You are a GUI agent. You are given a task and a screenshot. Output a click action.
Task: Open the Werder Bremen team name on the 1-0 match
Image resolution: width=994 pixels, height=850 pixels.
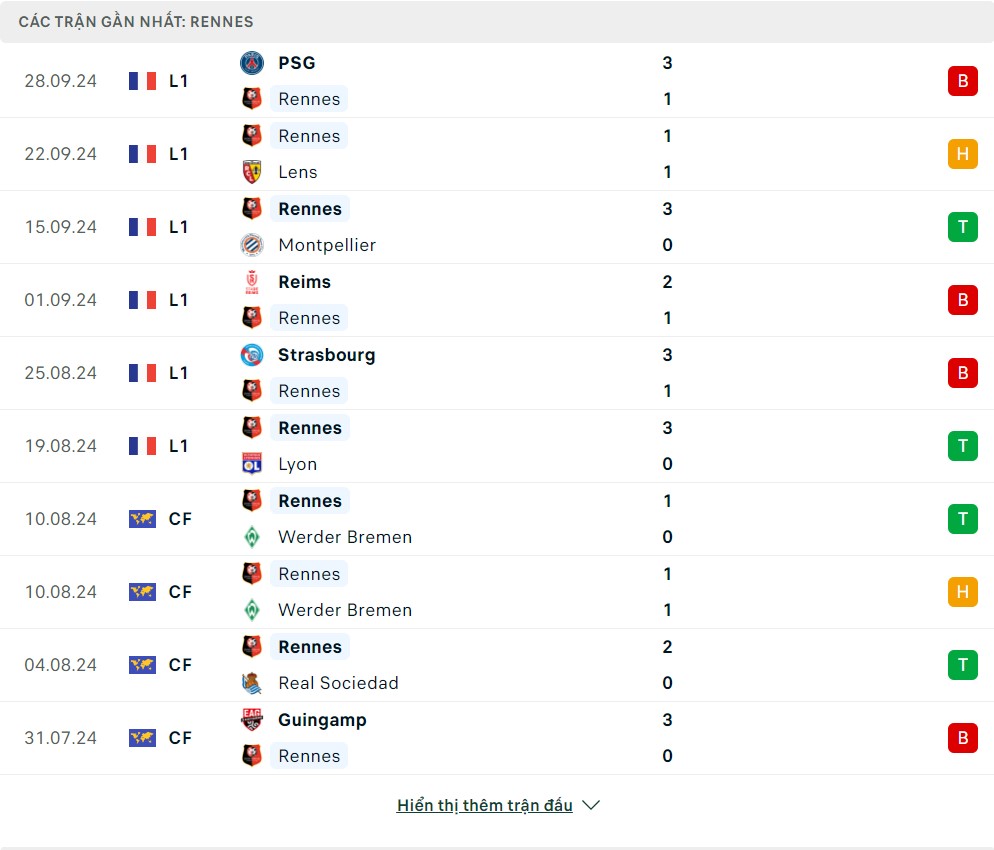coord(345,537)
